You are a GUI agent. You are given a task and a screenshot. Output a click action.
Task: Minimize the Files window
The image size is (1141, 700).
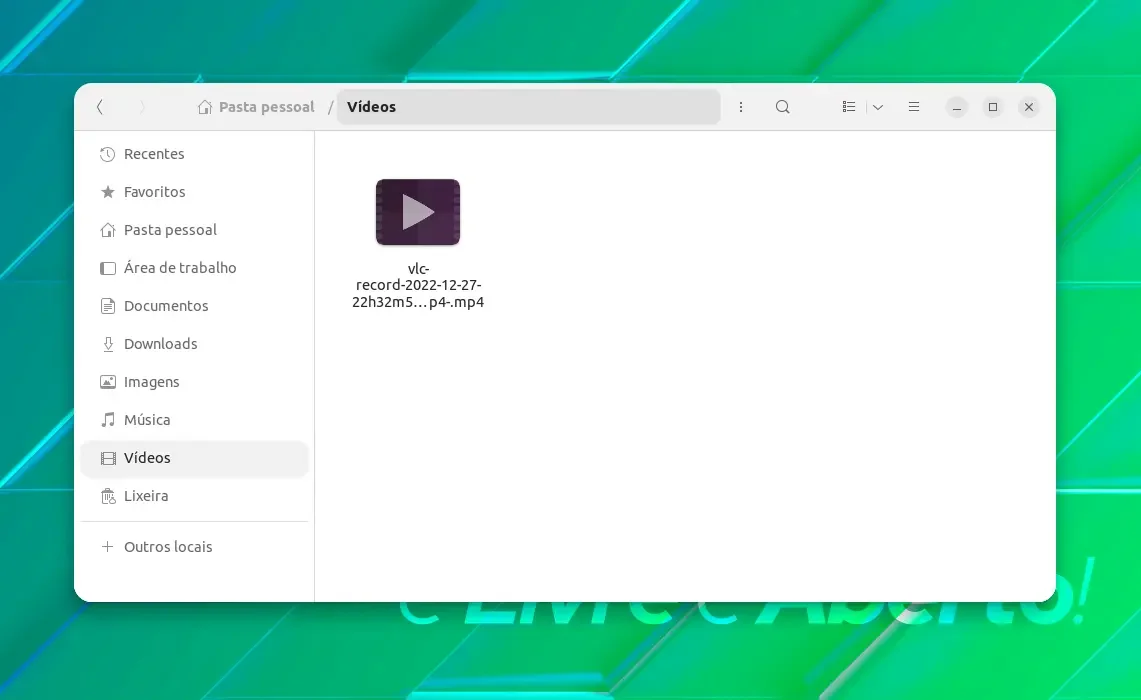point(957,108)
